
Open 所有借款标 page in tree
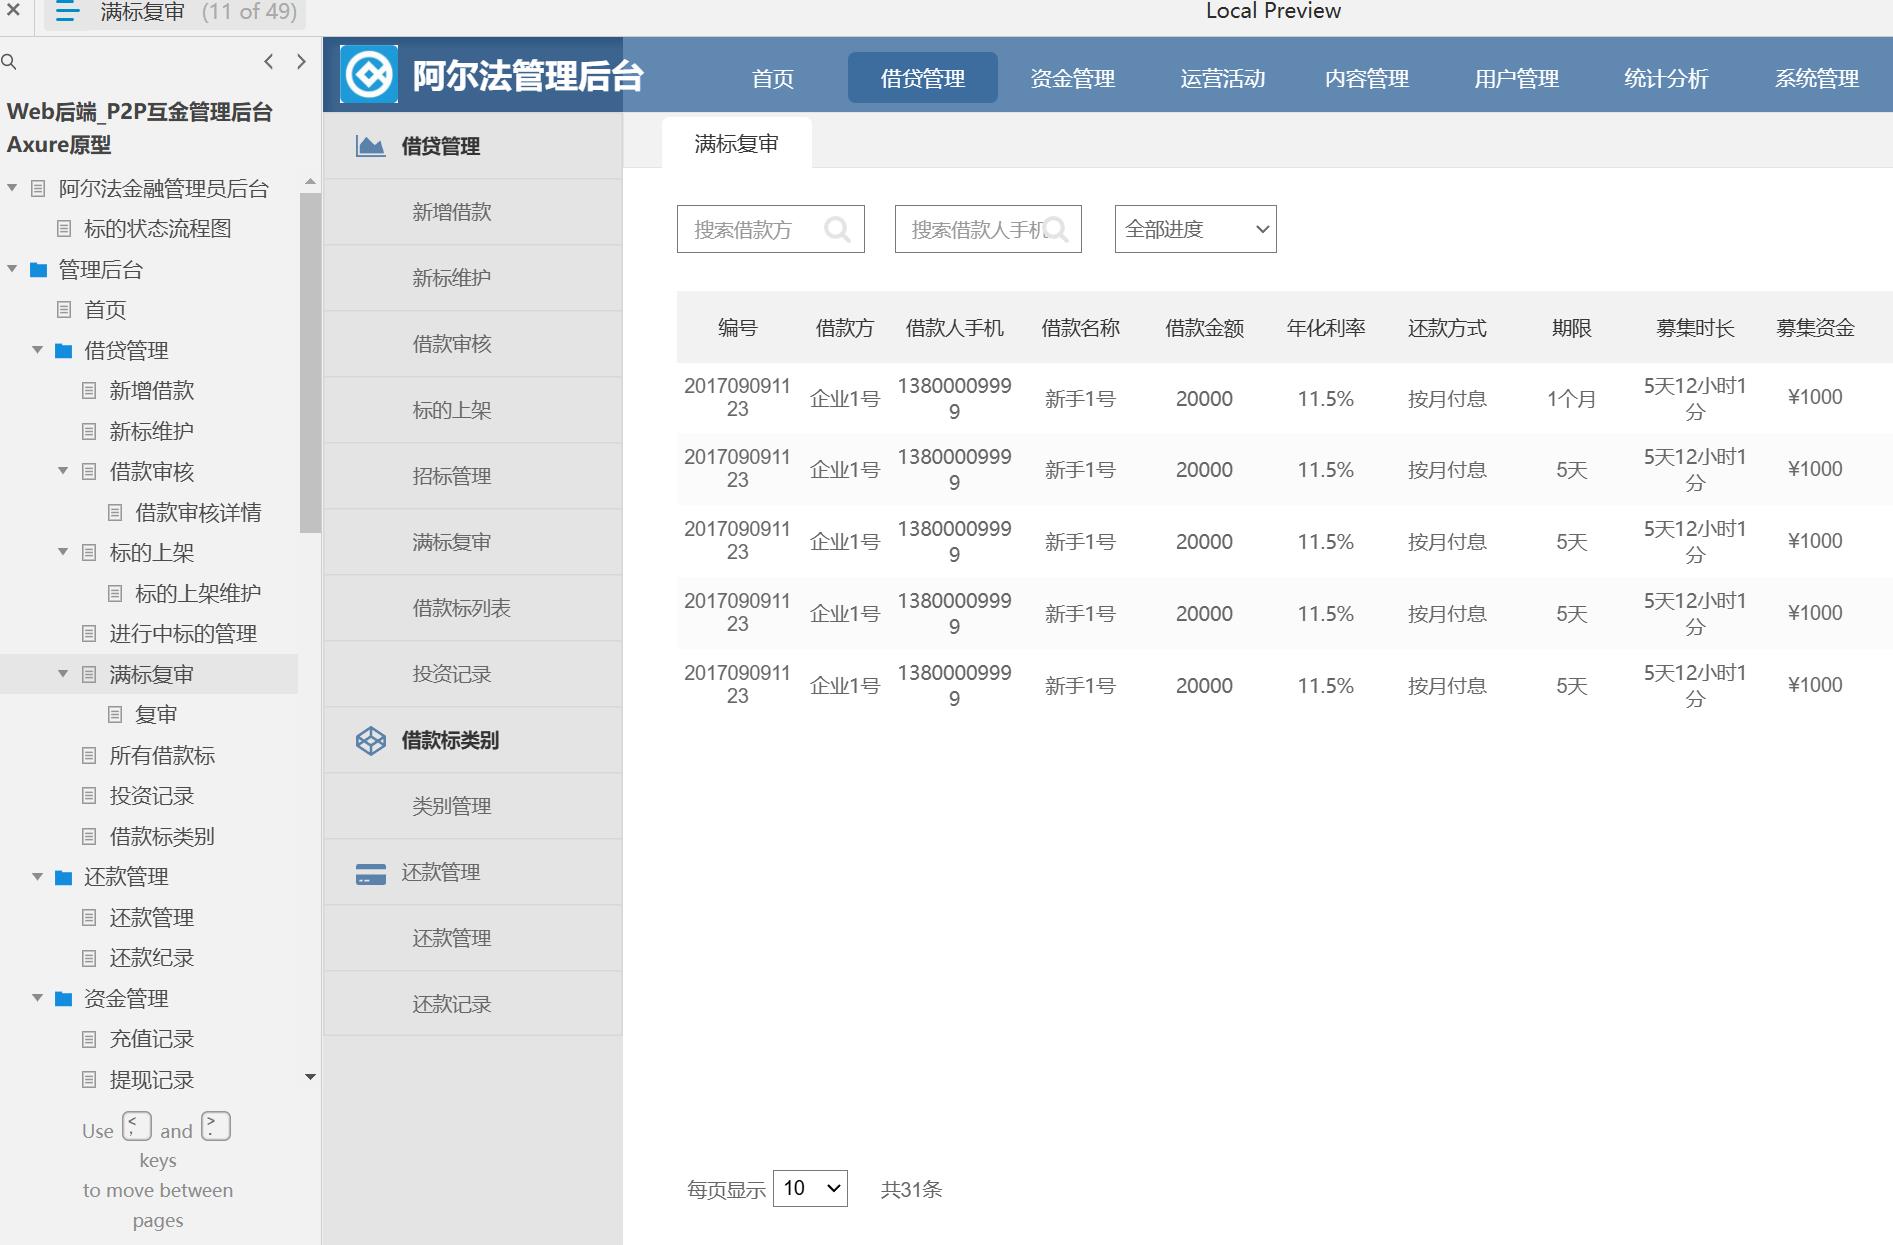click(x=162, y=756)
